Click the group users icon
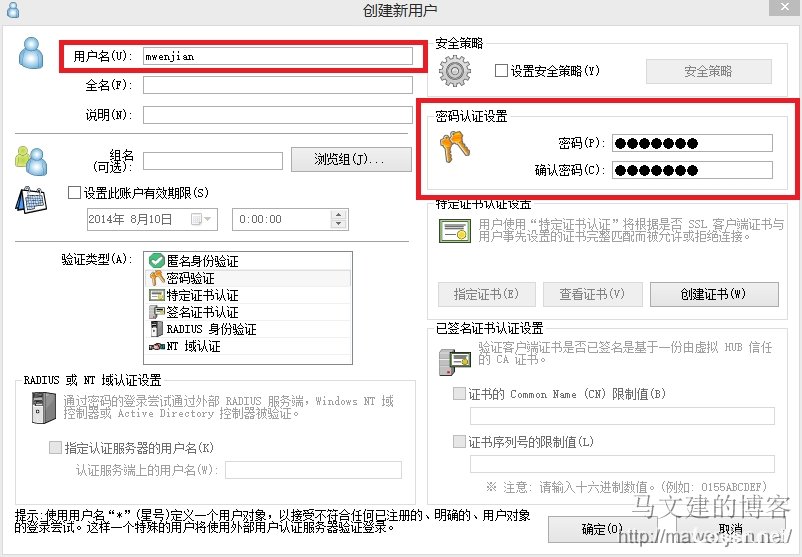Image resolution: width=802 pixels, height=557 pixels. [31, 160]
